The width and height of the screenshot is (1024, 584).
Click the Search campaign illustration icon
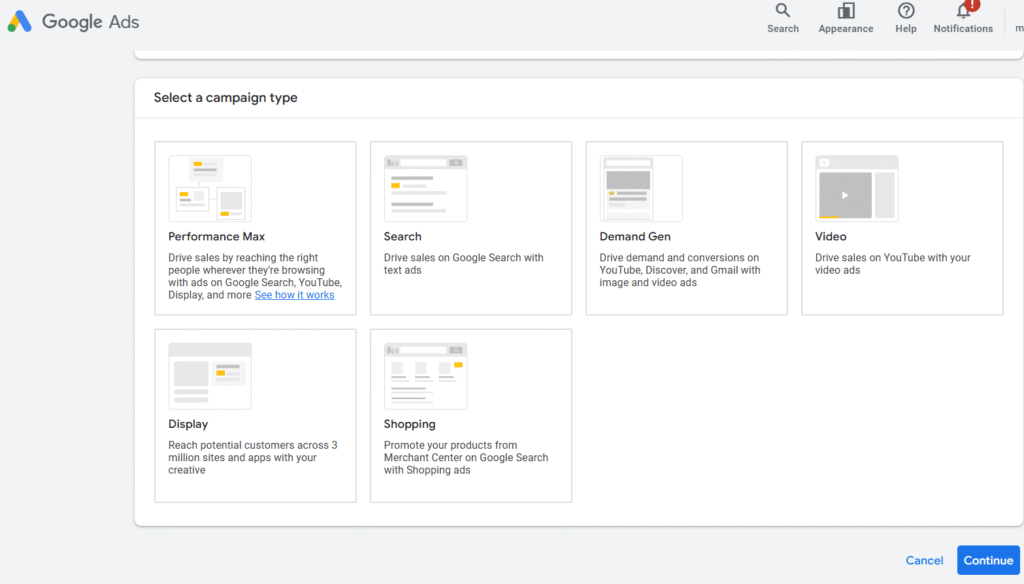click(x=425, y=189)
